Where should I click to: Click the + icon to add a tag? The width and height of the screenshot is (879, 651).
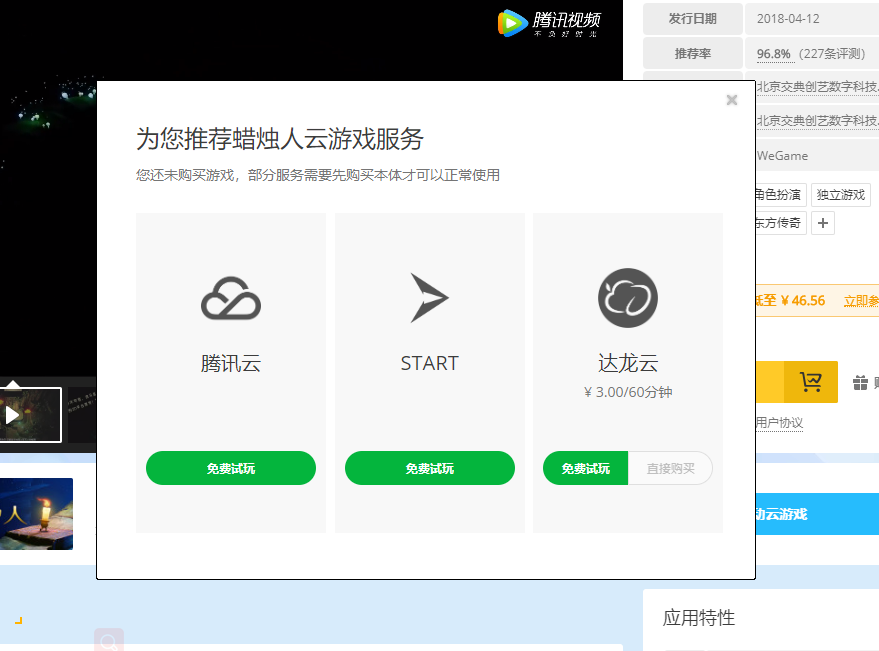click(823, 222)
